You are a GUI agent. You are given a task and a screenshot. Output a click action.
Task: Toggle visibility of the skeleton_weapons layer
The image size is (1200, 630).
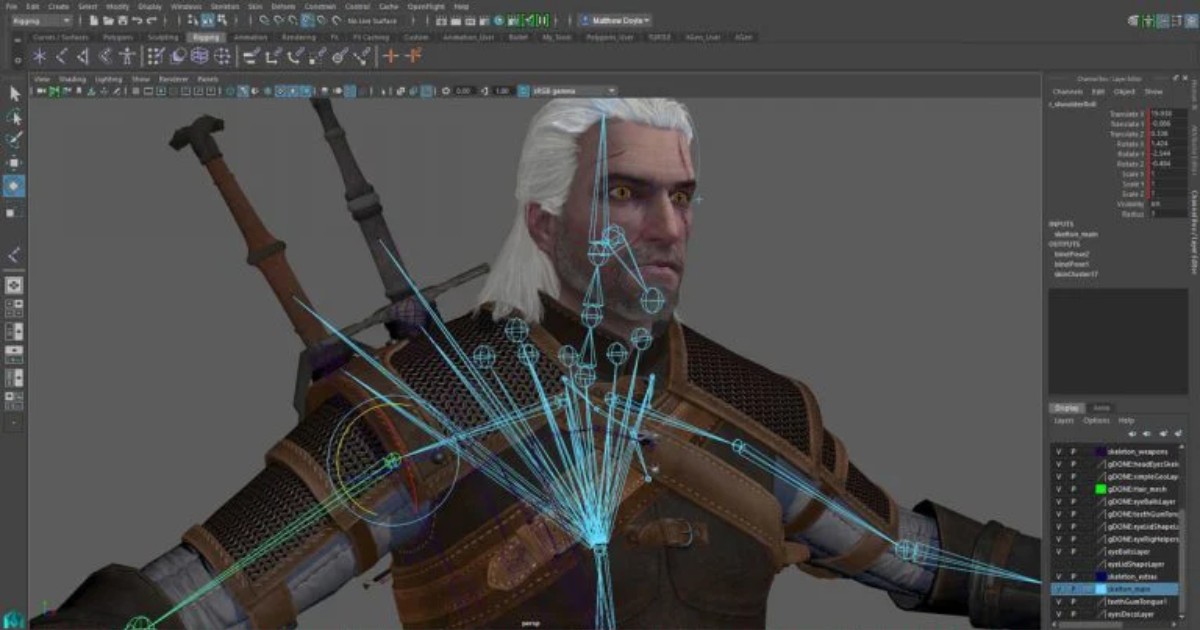coord(1058,452)
